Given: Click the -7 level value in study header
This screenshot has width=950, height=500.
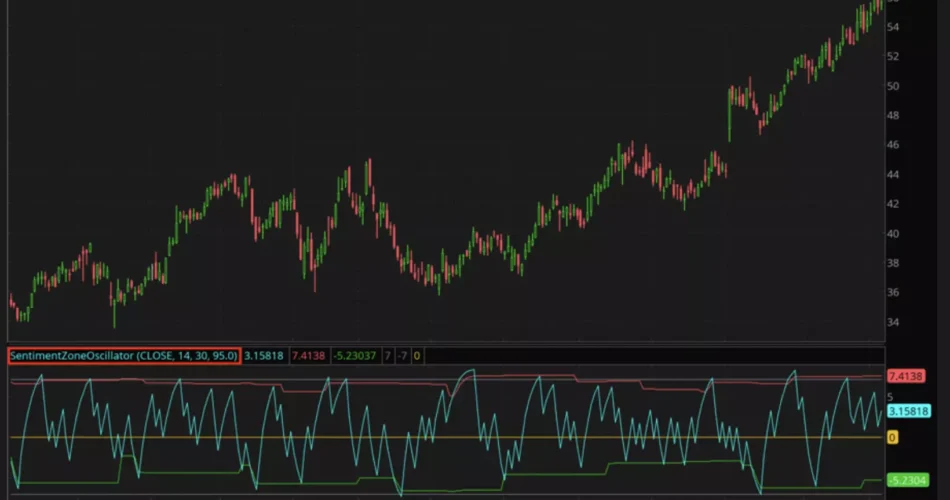Looking at the screenshot, I should coord(402,355).
